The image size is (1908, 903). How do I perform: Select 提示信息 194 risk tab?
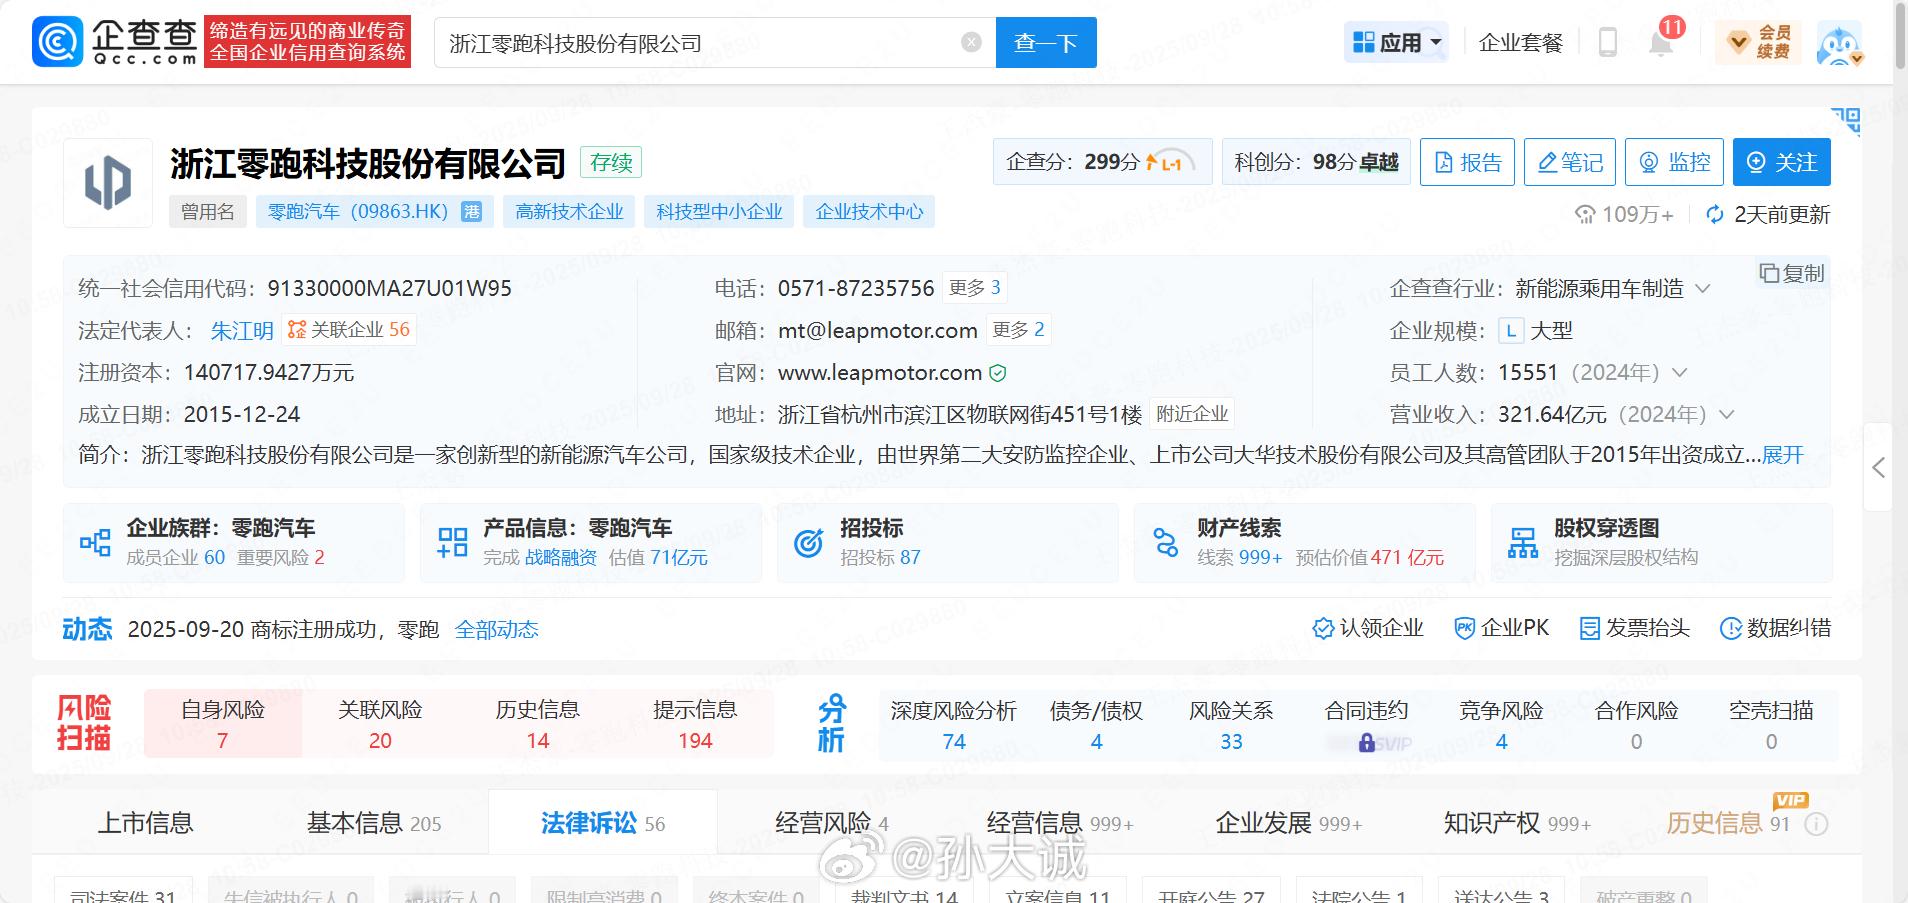coord(695,724)
